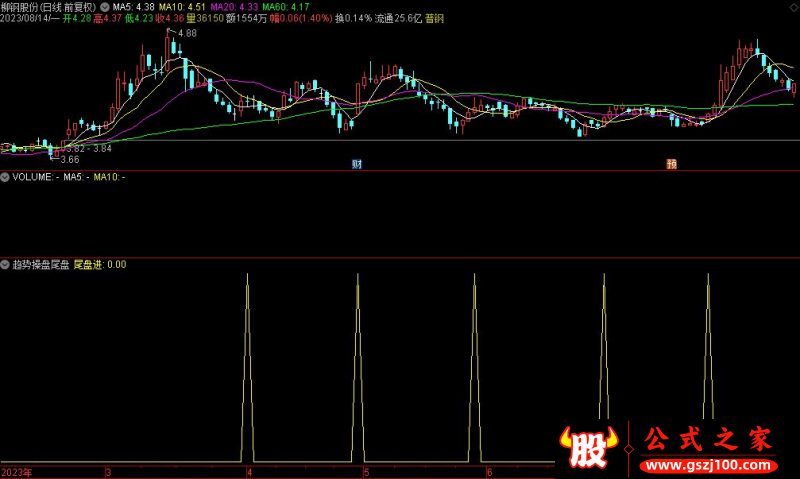Click the blue 财 financial report marker
This screenshot has height=479, width=800.
(x=357, y=164)
